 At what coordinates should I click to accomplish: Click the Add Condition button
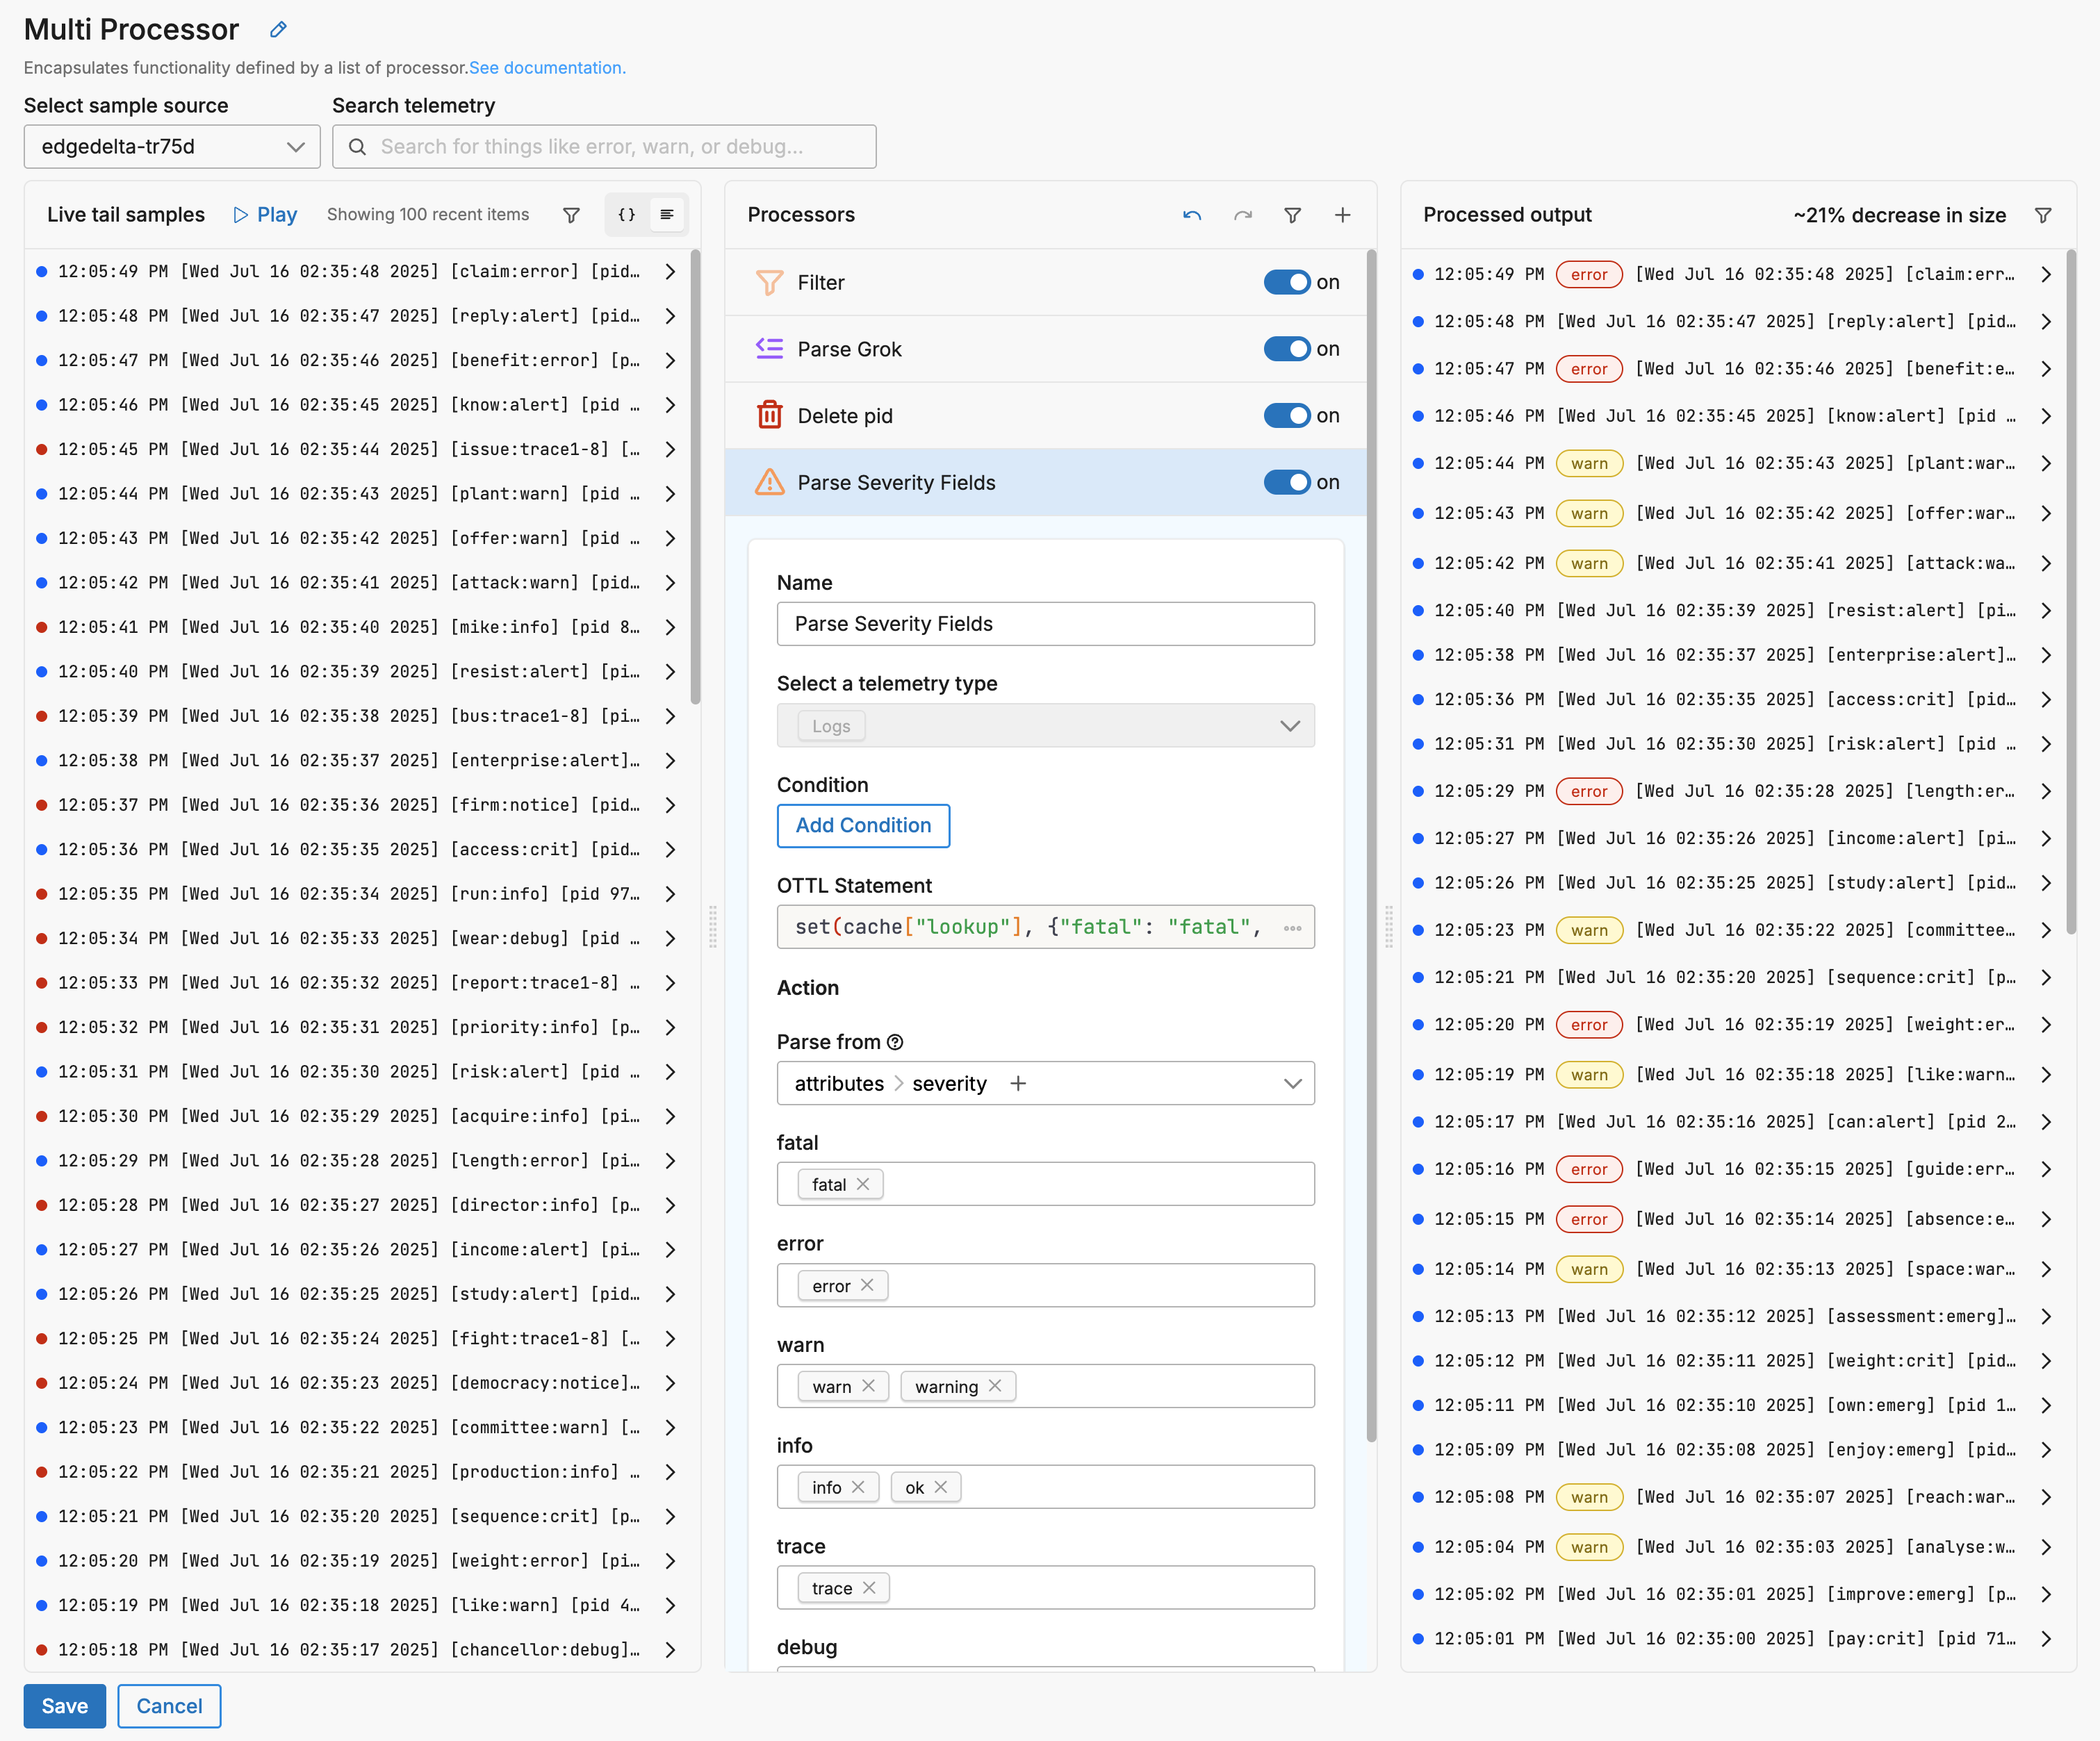point(863,826)
